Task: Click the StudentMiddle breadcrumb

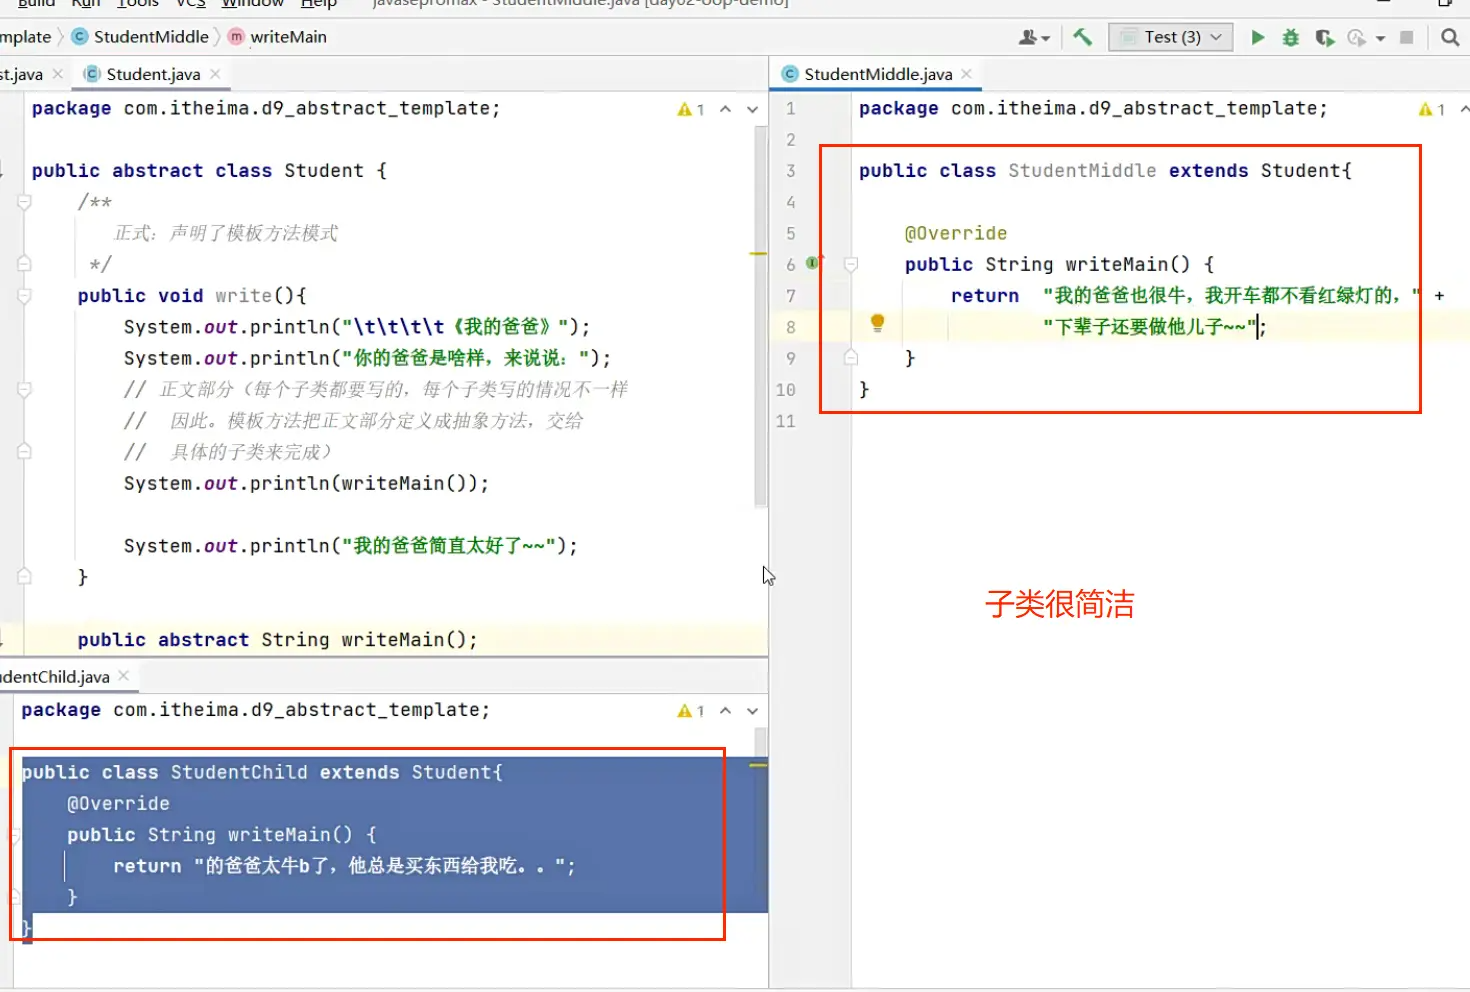Action: [x=151, y=37]
